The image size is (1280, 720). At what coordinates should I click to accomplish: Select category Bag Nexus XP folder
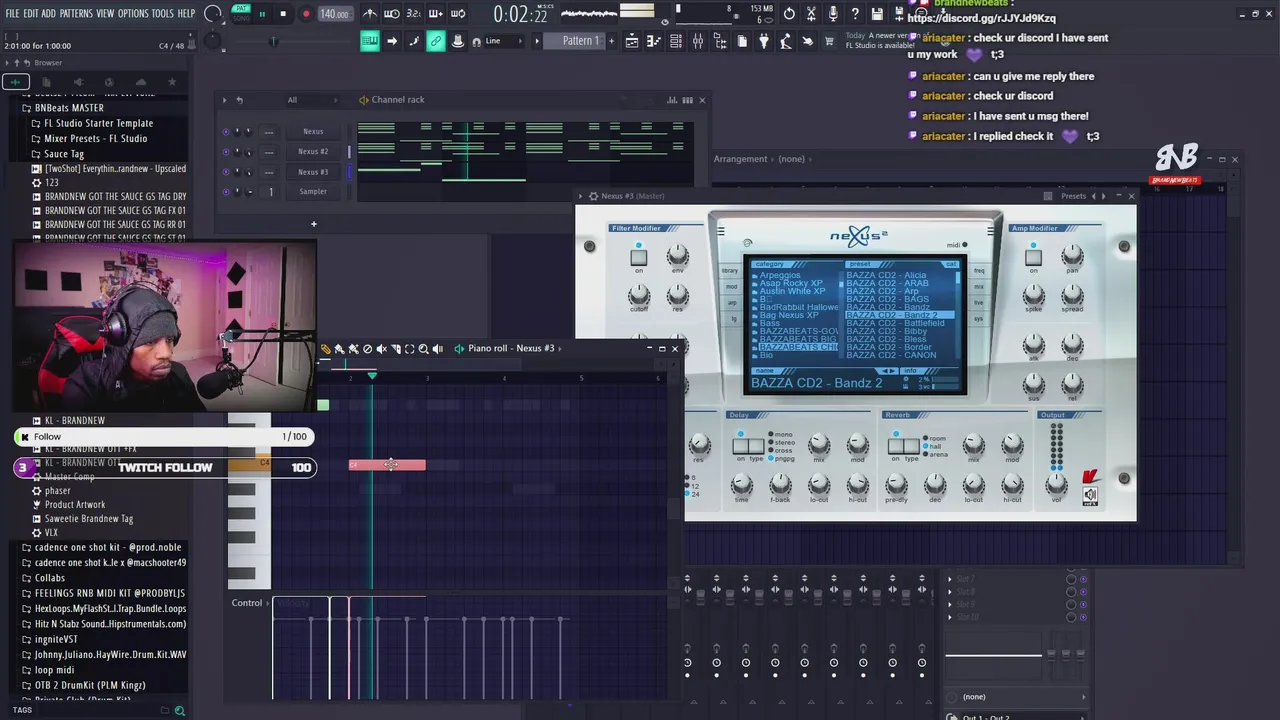pyautogui.click(x=789, y=315)
